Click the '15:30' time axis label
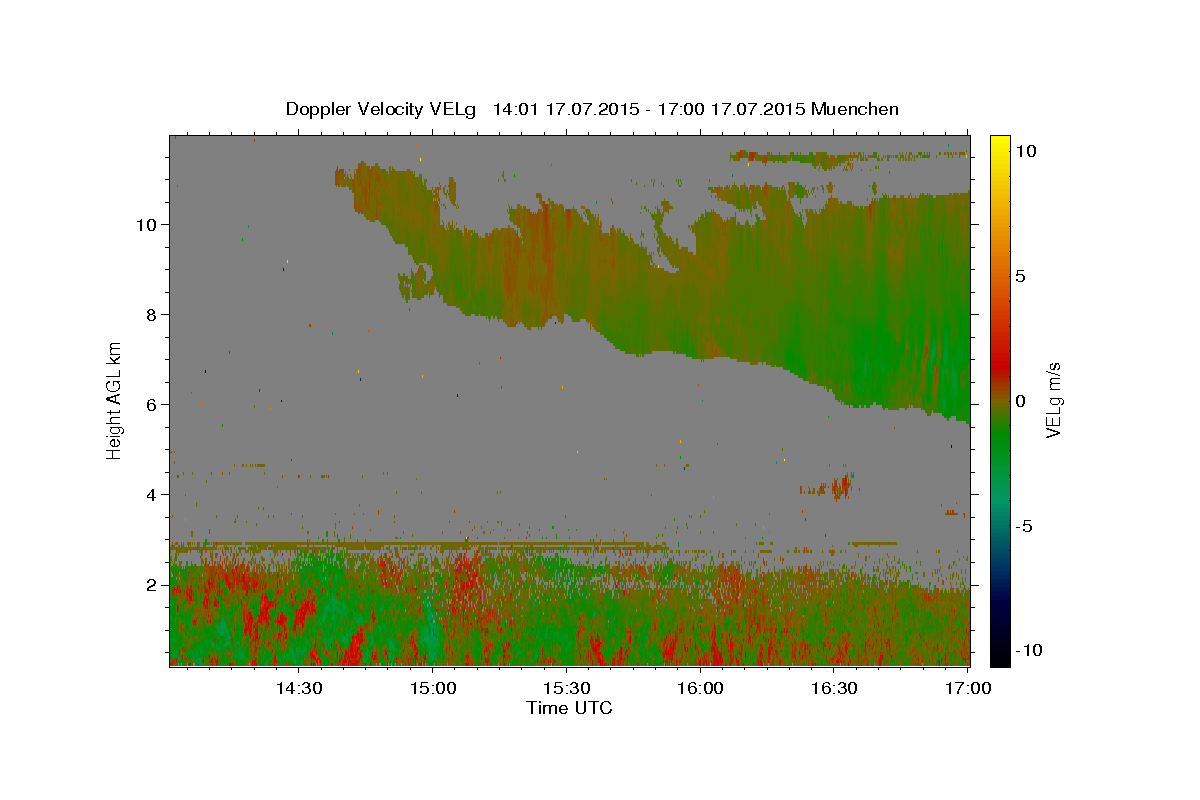 [x=566, y=688]
